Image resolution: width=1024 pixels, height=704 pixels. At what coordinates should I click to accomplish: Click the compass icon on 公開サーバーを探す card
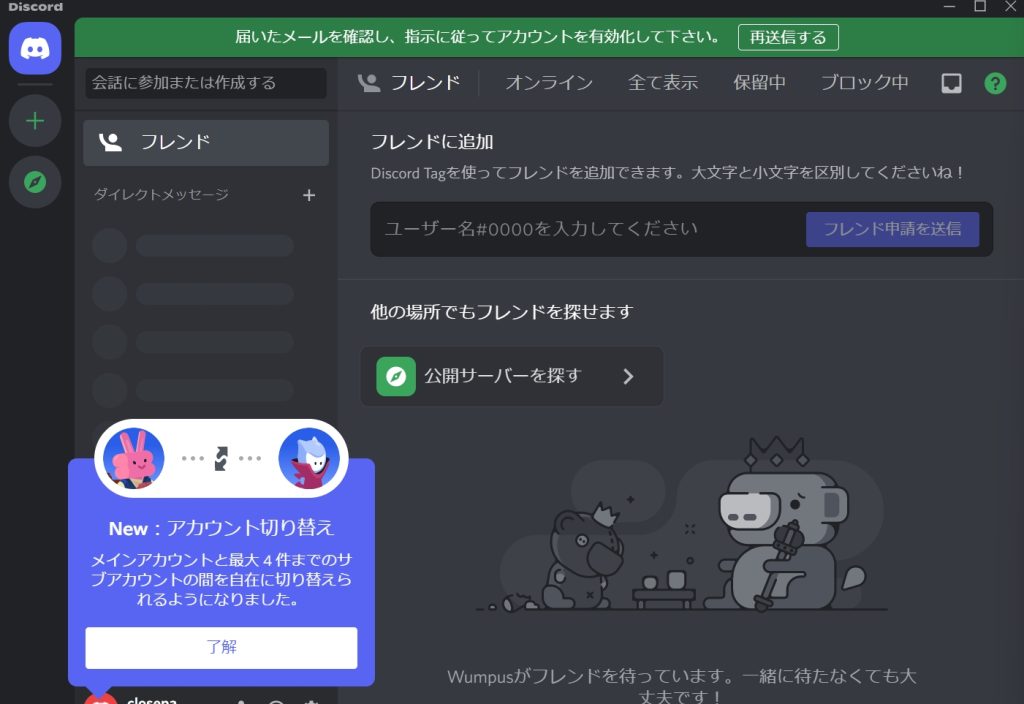396,376
